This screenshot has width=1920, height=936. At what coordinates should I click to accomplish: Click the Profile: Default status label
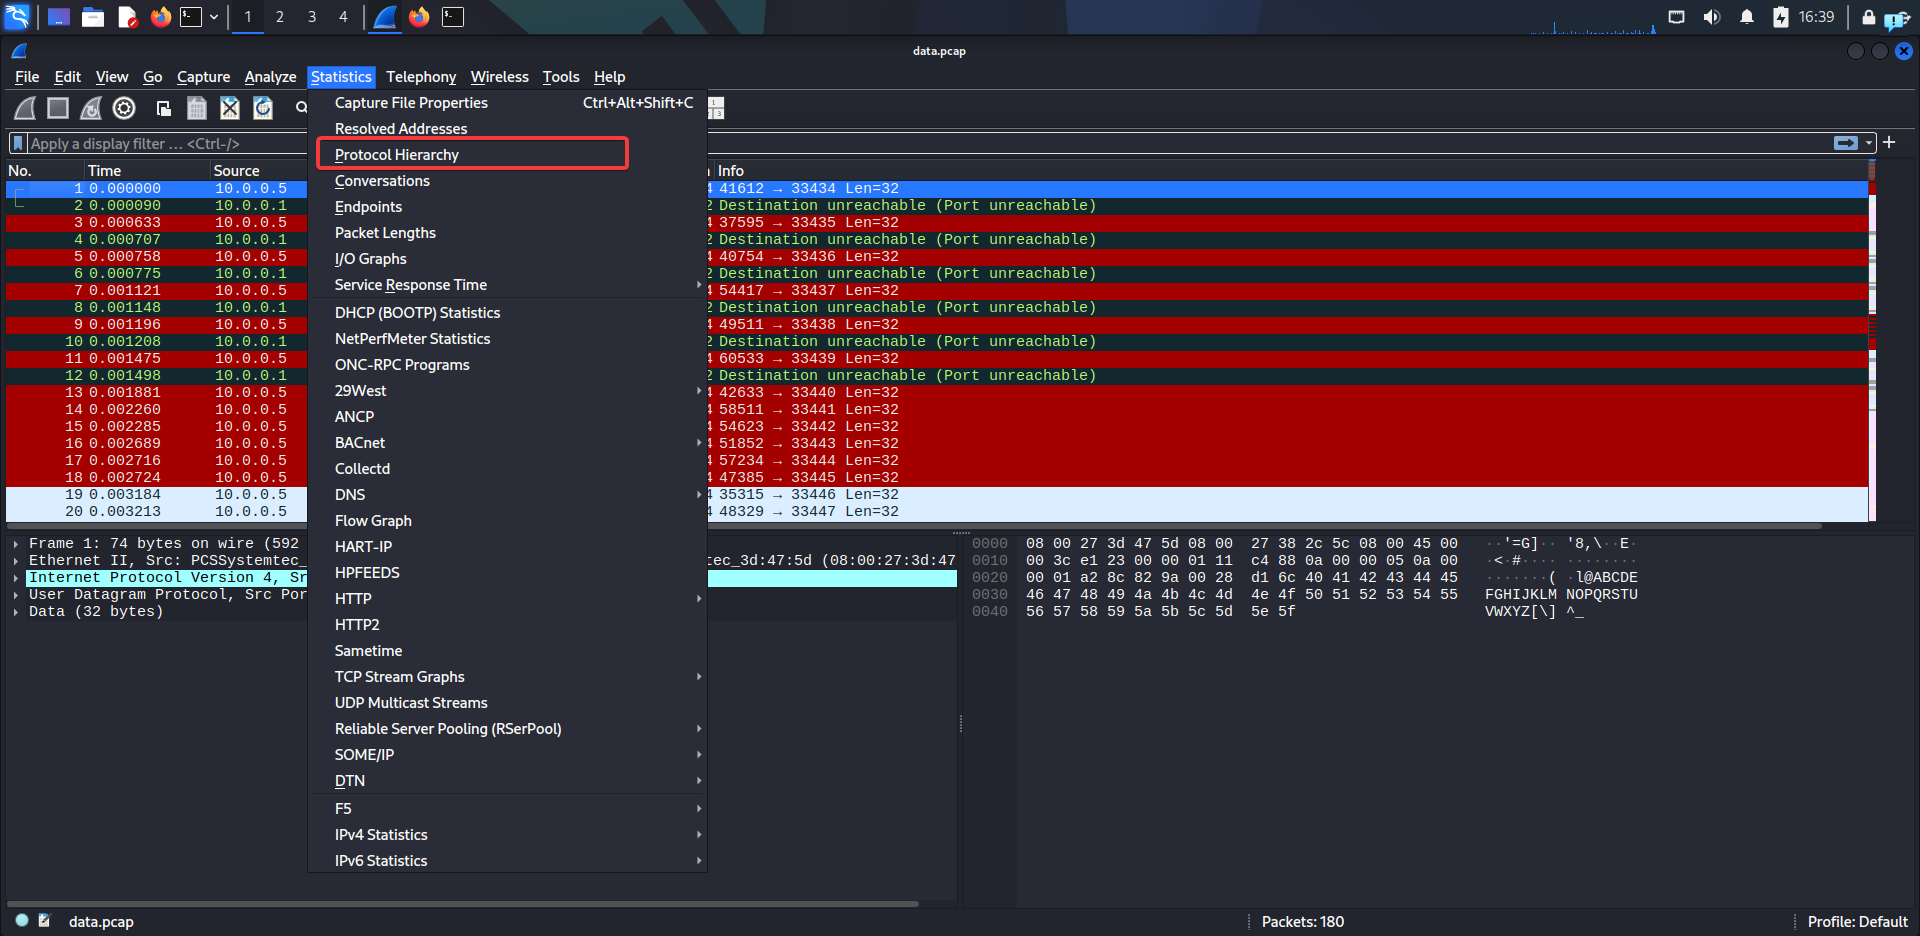click(1857, 922)
